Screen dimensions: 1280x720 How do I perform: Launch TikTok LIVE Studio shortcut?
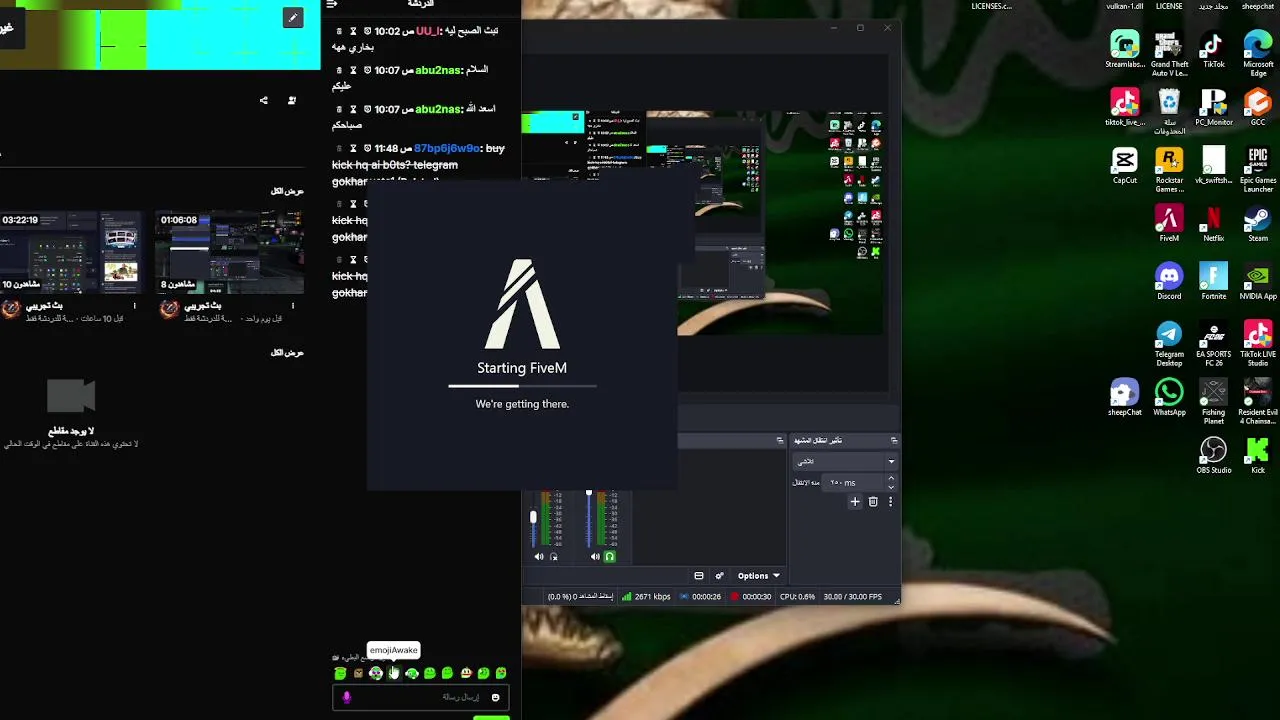pyautogui.click(x=1258, y=344)
